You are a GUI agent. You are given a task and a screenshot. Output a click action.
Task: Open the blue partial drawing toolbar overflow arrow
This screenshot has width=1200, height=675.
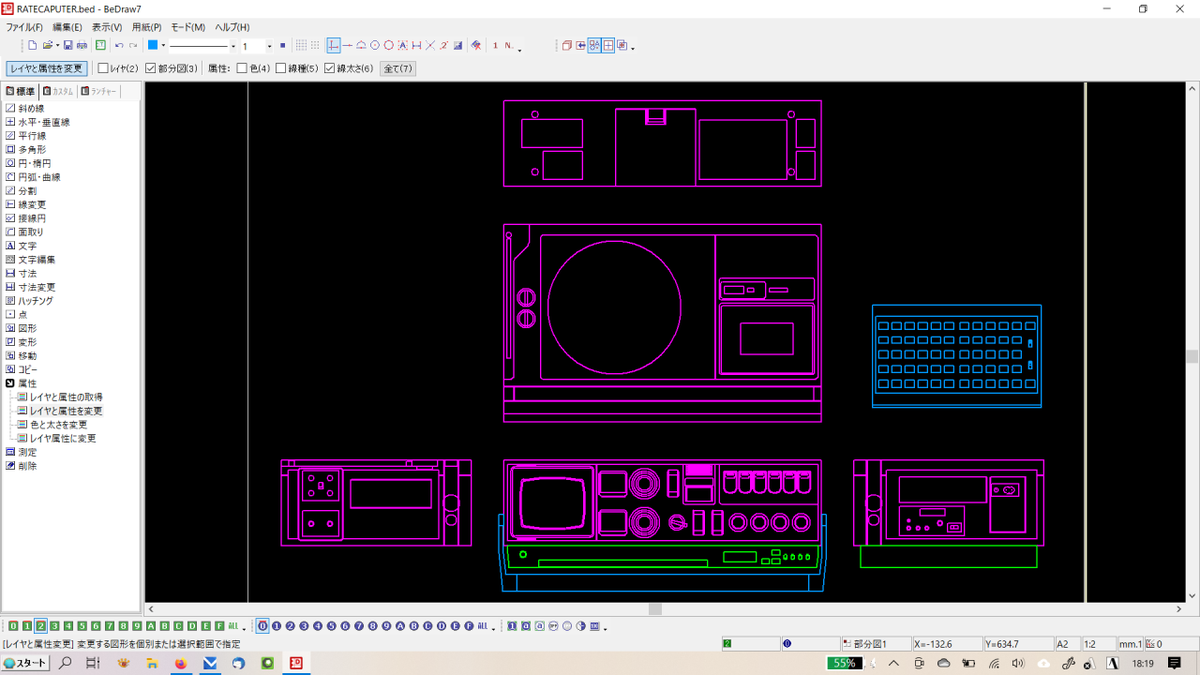tap(494, 628)
